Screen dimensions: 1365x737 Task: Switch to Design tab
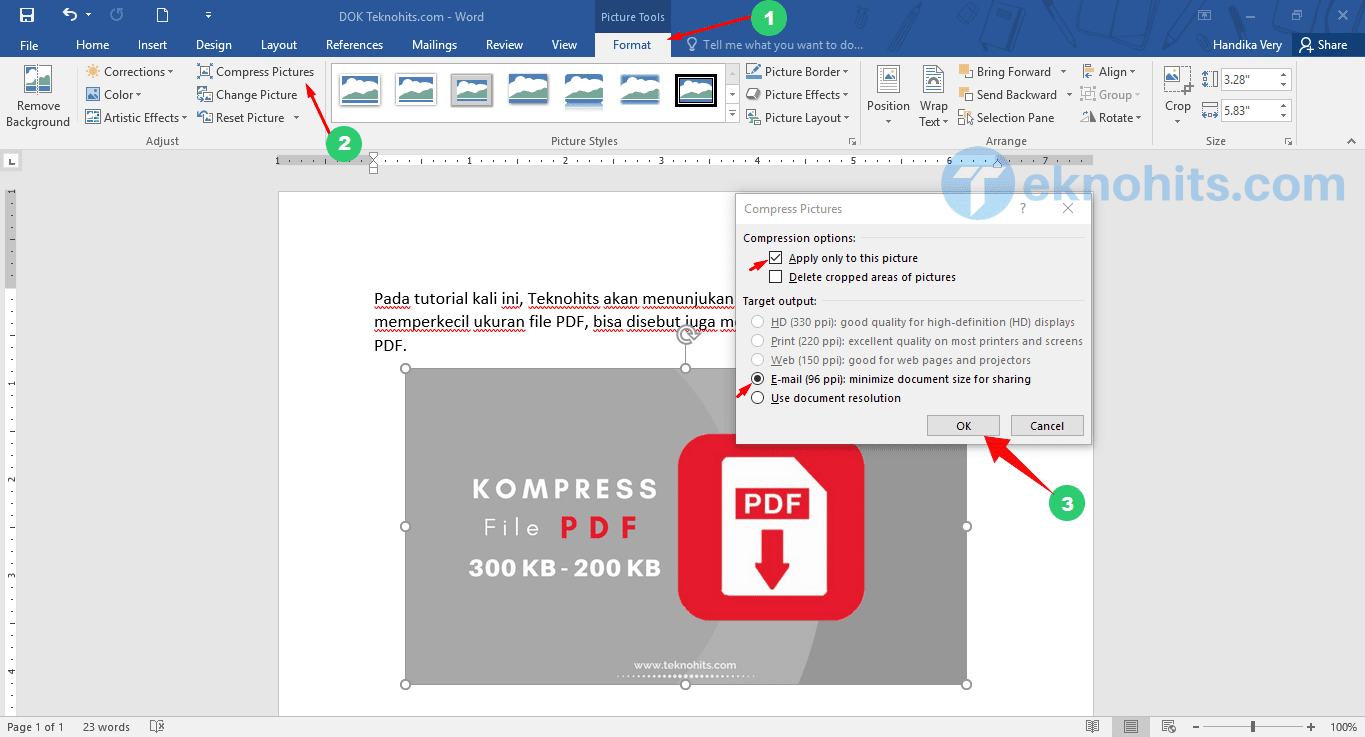(214, 45)
